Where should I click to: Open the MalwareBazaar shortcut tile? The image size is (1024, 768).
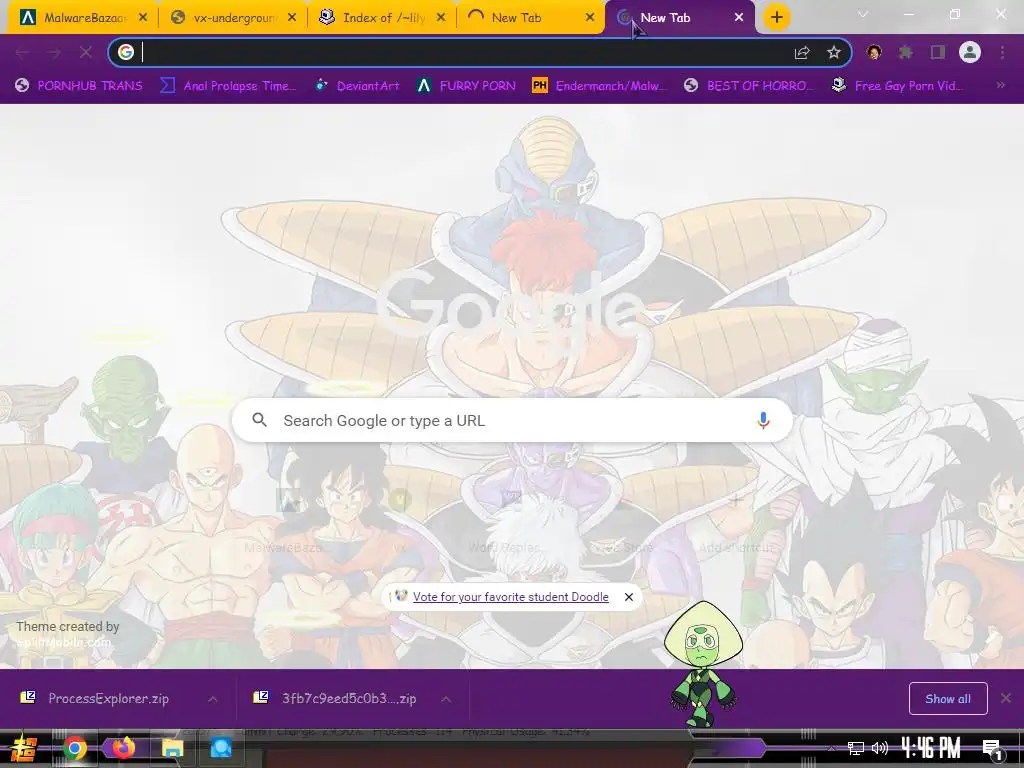(287, 519)
